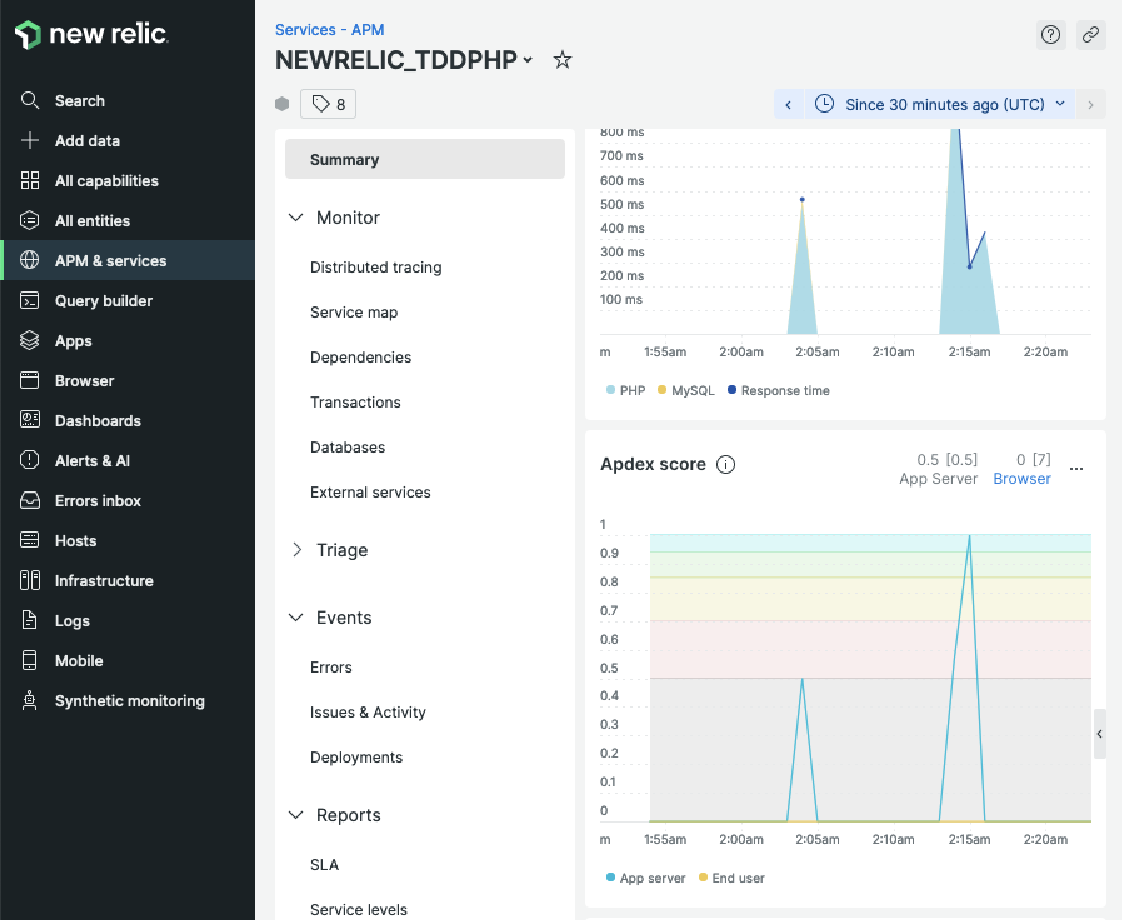Open help question mark icon
Screen dimensions: 1122x920
(1050, 34)
